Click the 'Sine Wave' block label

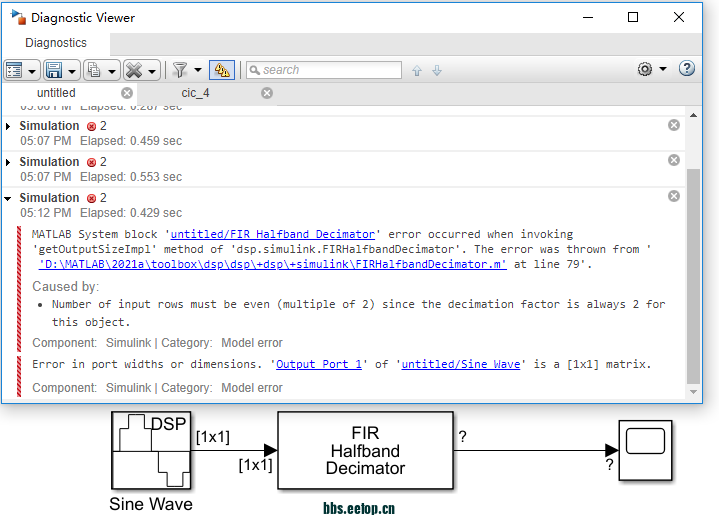click(x=151, y=504)
